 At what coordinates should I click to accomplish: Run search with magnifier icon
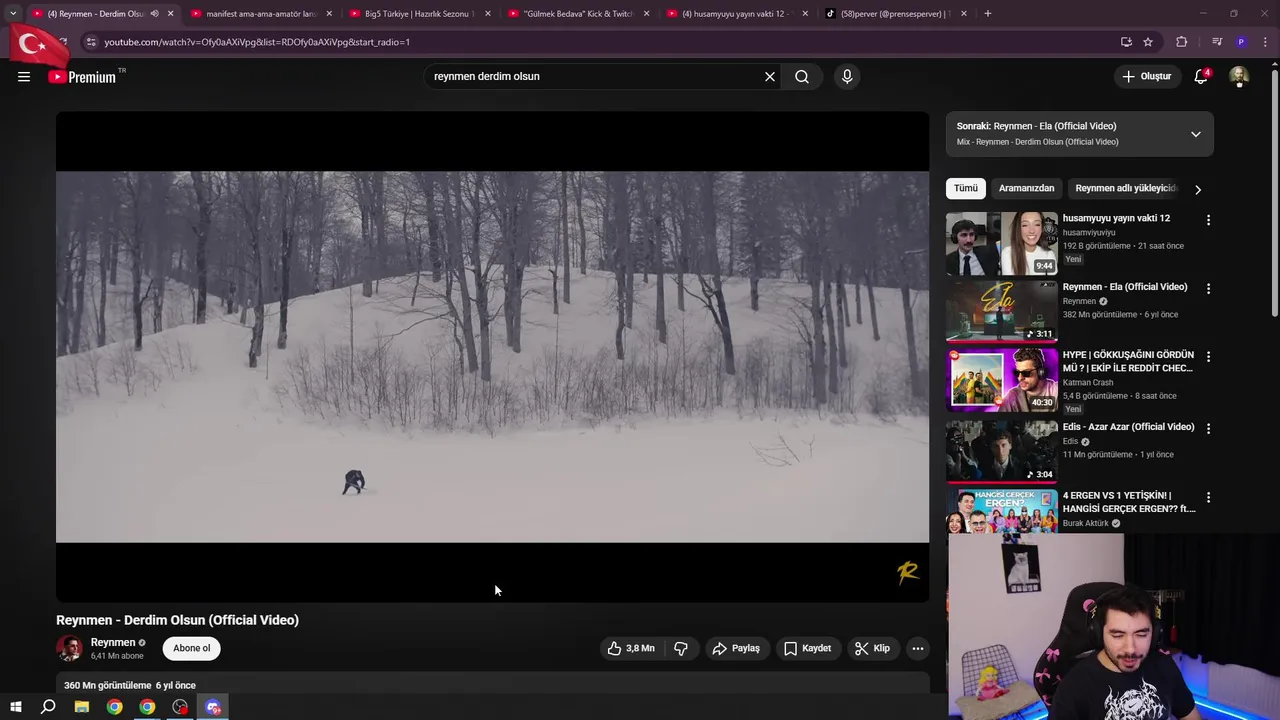point(802,77)
